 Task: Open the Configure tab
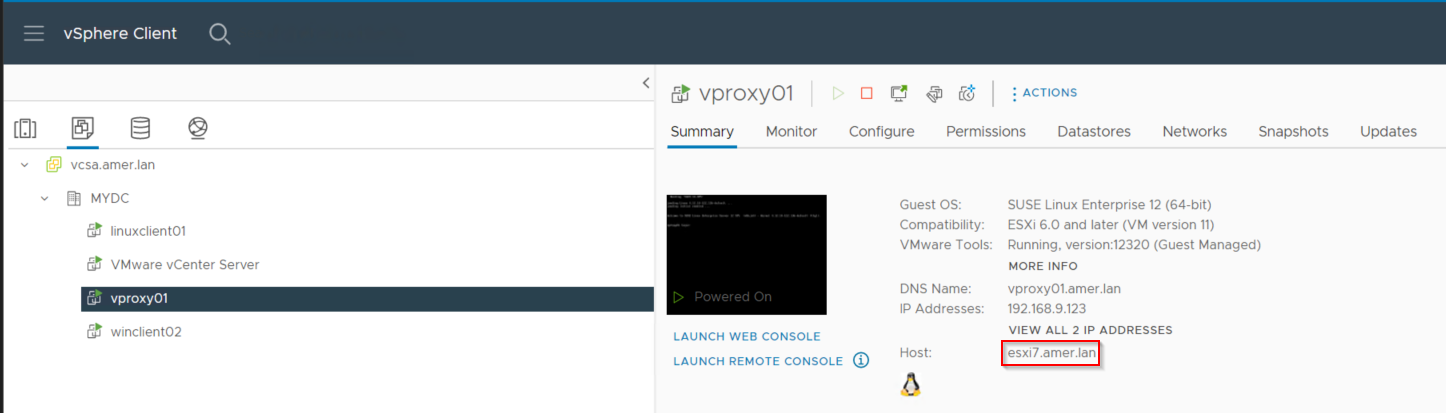882,131
